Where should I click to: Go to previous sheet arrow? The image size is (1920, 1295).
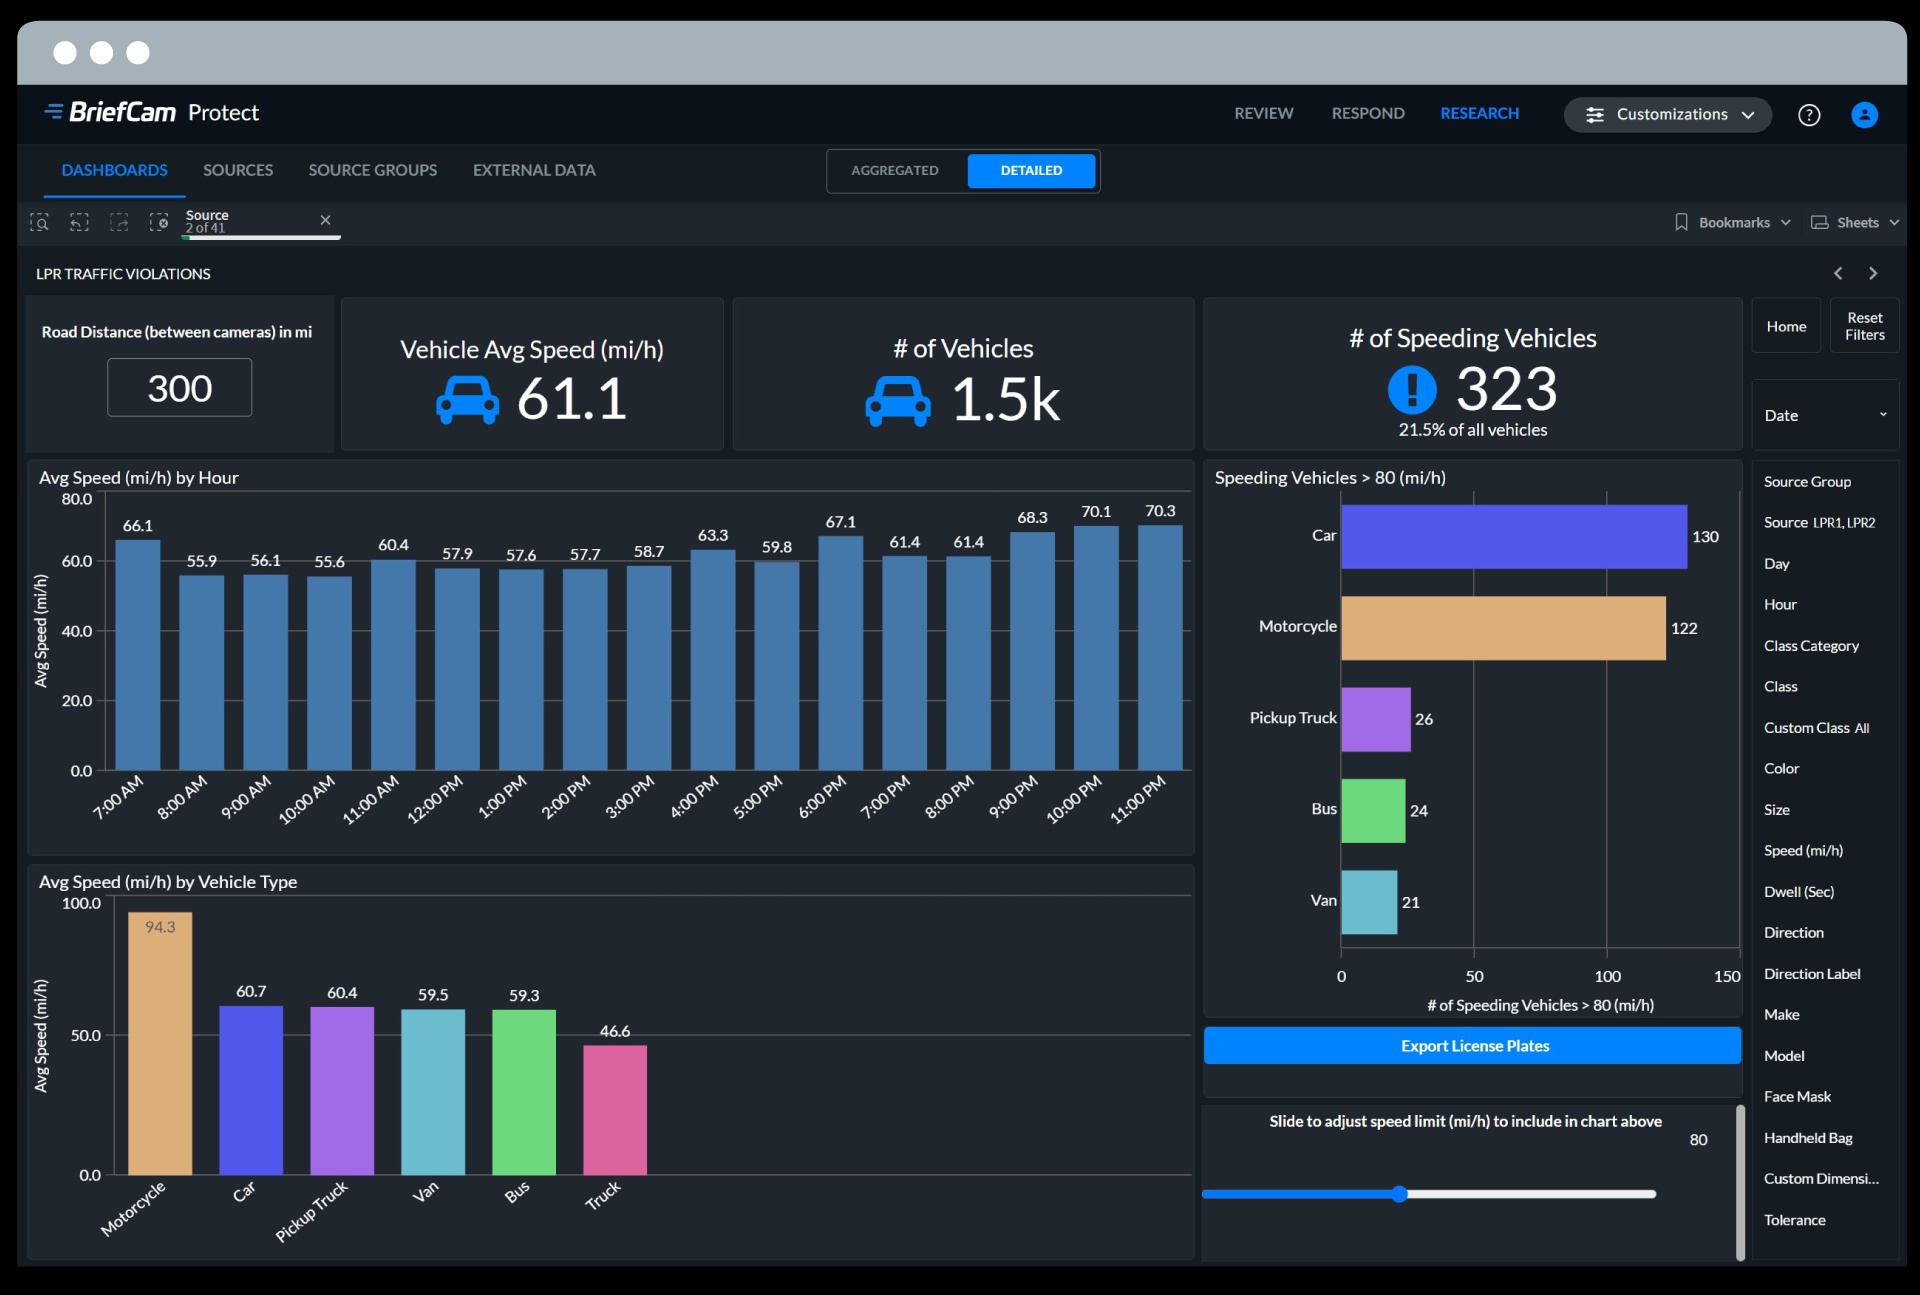tap(1838, 273)
